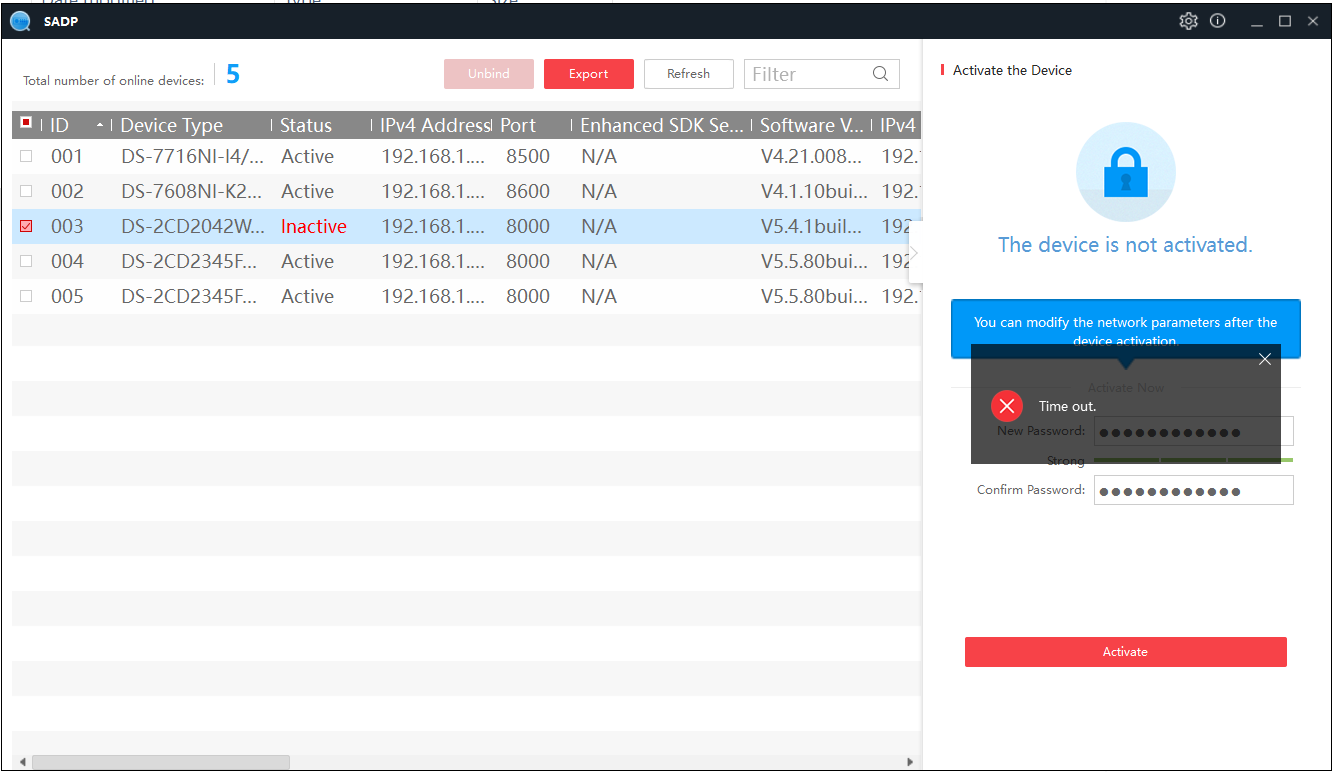This screenshot has width=1334, height=772.
Task: Click the search magnifier in Filter box
Action: click(880, 74)
